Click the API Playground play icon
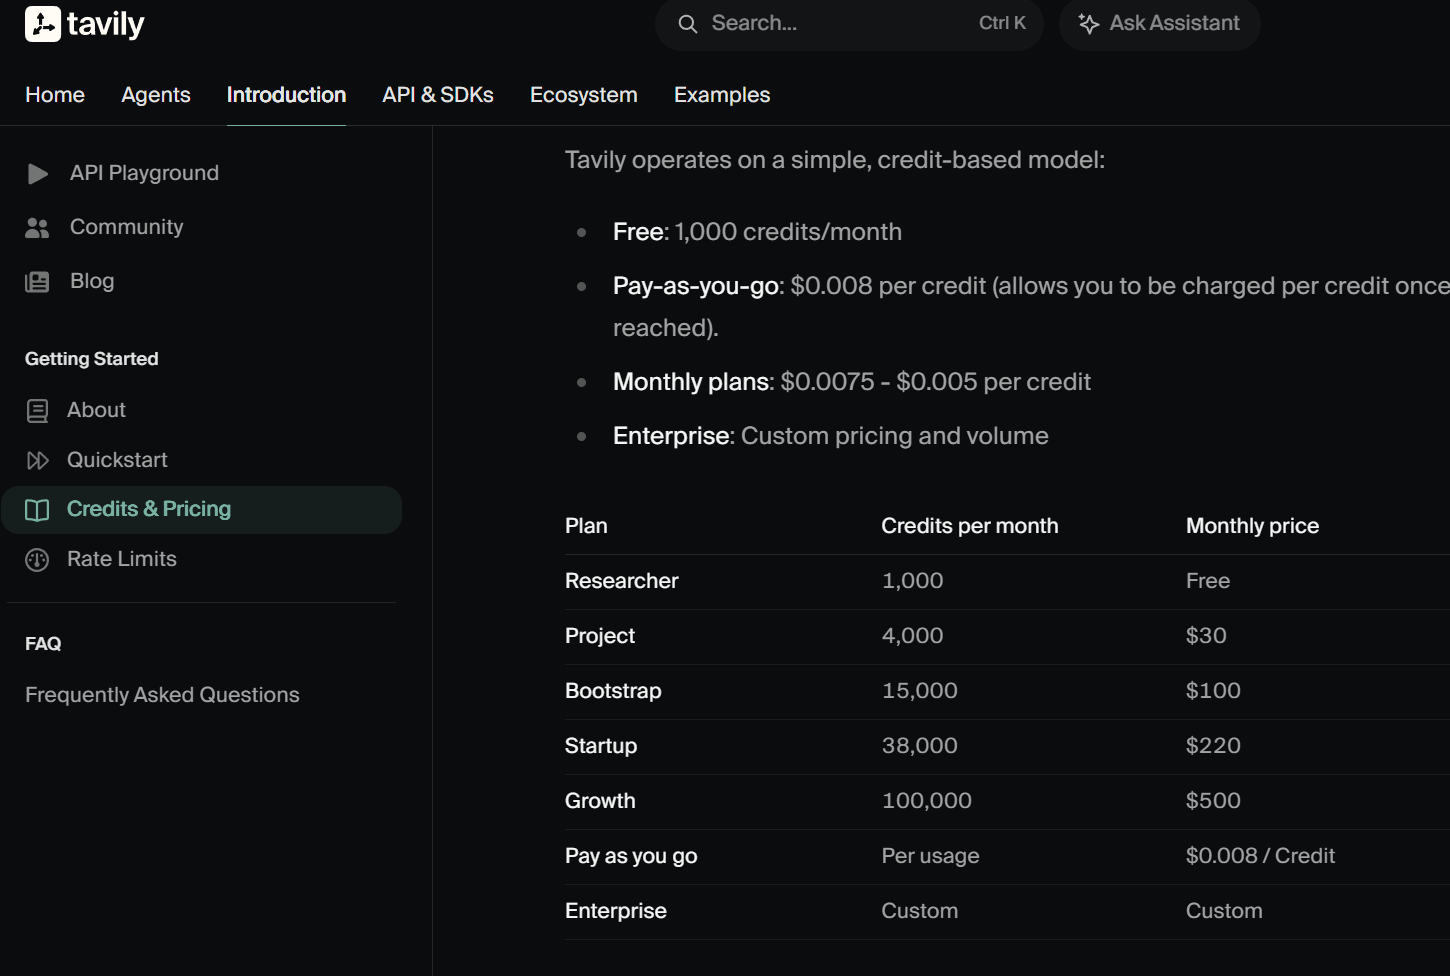The width and height of the screenshot is (1450, 976). (x=38, y=174)
